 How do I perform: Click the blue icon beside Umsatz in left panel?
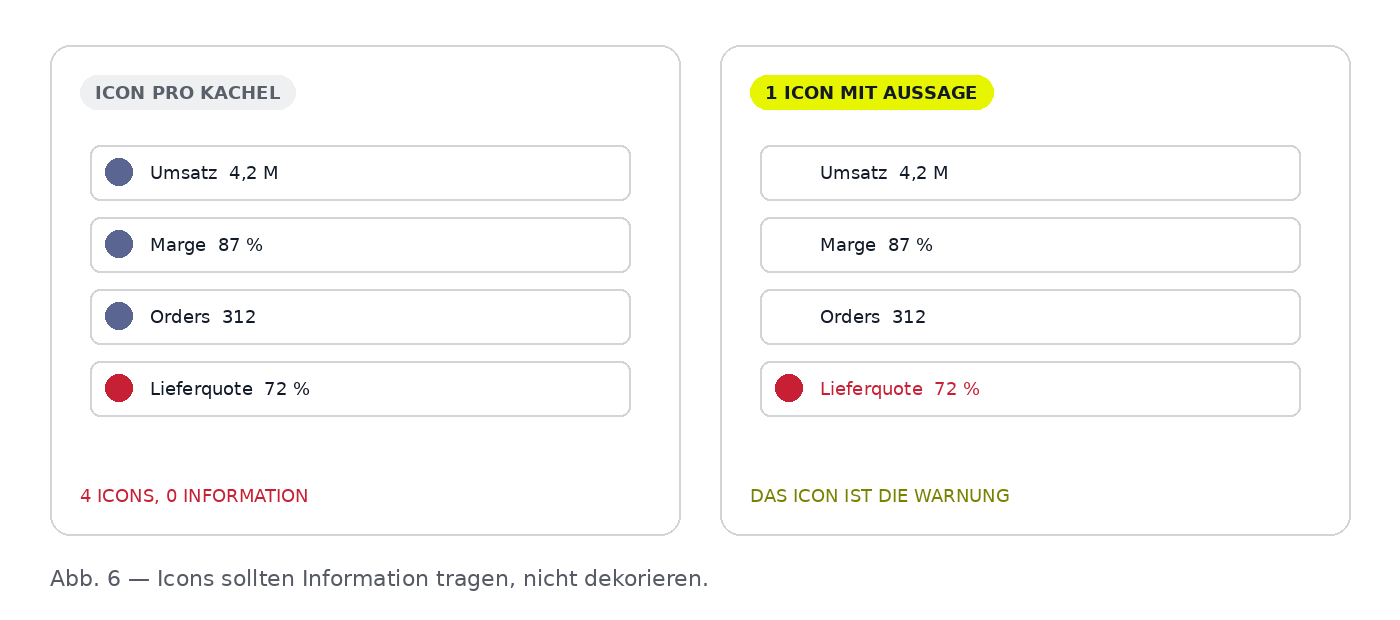coord(119,172)
